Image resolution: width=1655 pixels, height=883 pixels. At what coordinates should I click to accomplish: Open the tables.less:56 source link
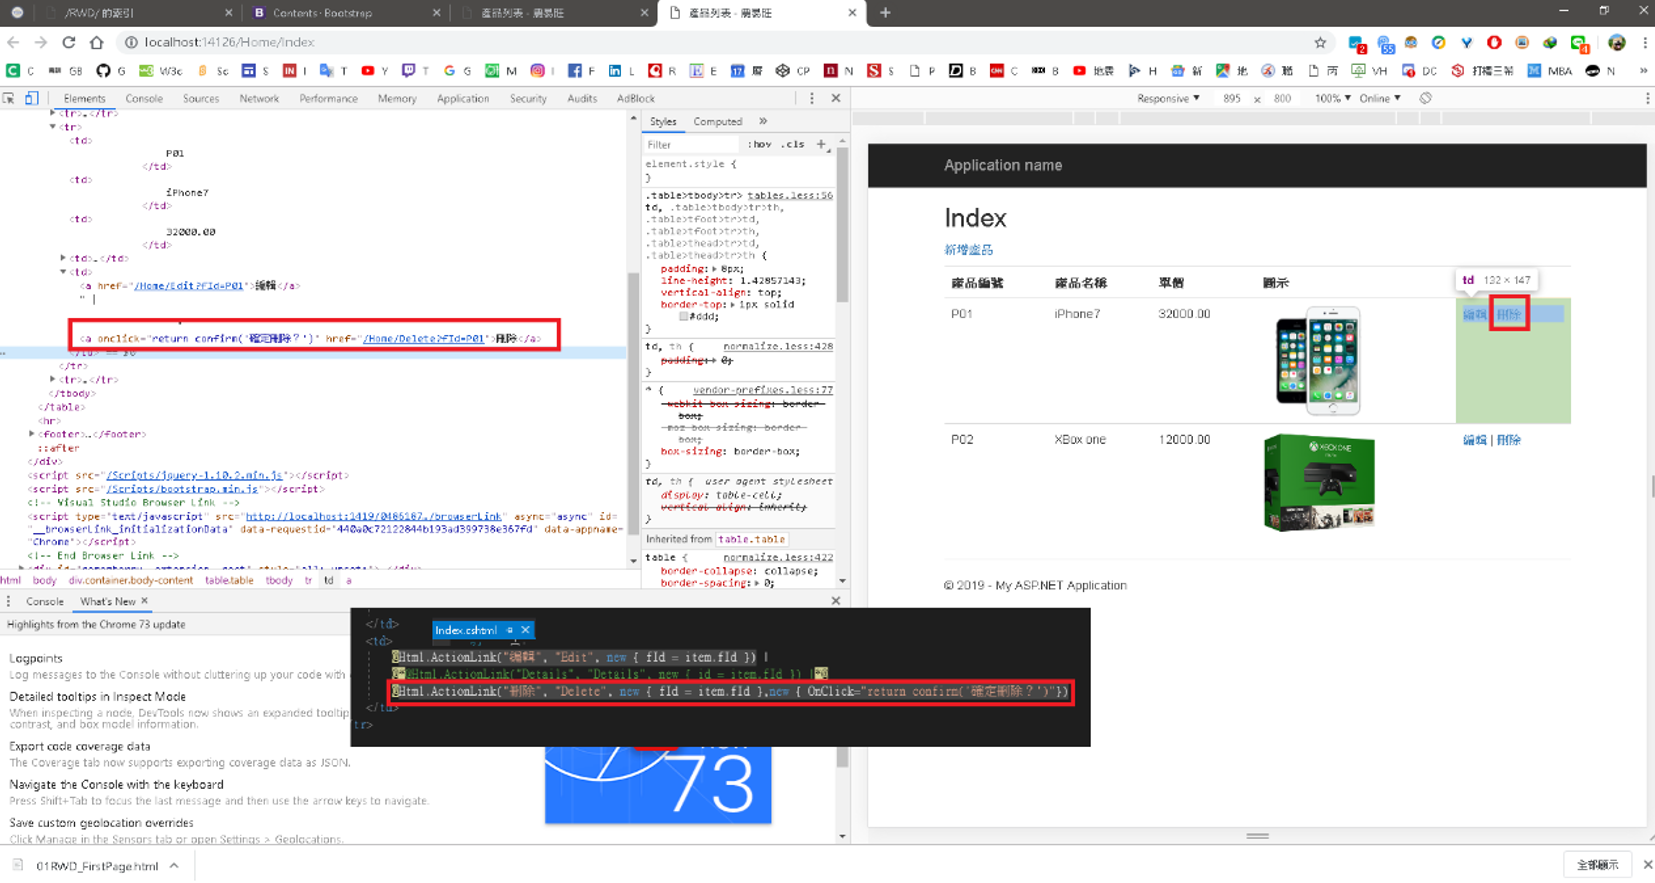pos(790,195)
